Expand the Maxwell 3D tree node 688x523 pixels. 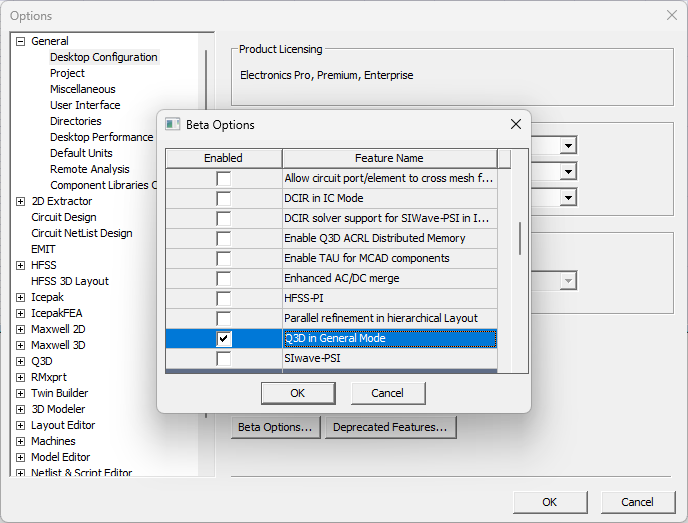coord(20,345)
